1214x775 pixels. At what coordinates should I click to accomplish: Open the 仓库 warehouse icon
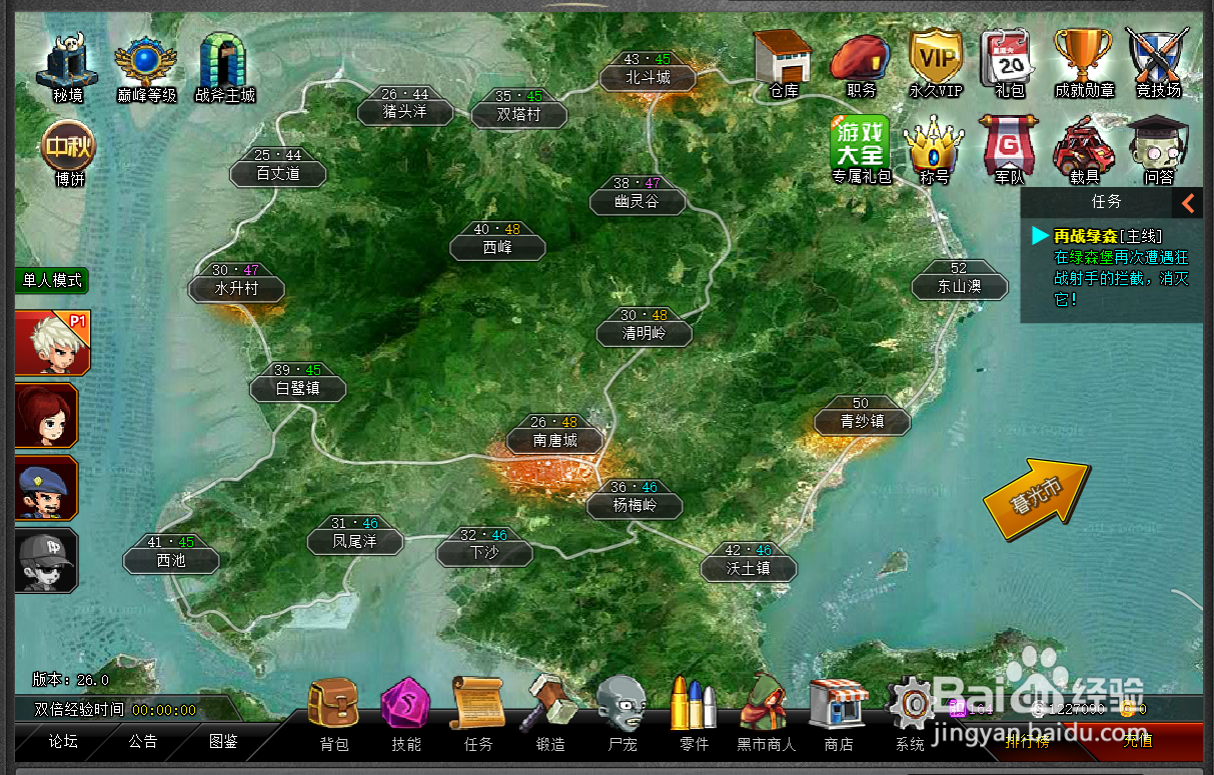click(783, 63)
